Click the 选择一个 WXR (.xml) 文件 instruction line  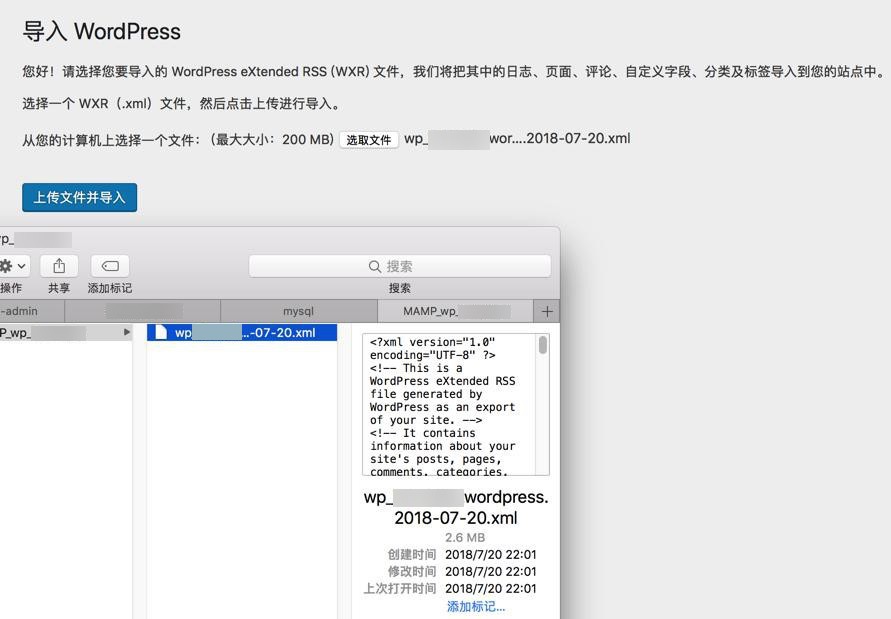181,103
